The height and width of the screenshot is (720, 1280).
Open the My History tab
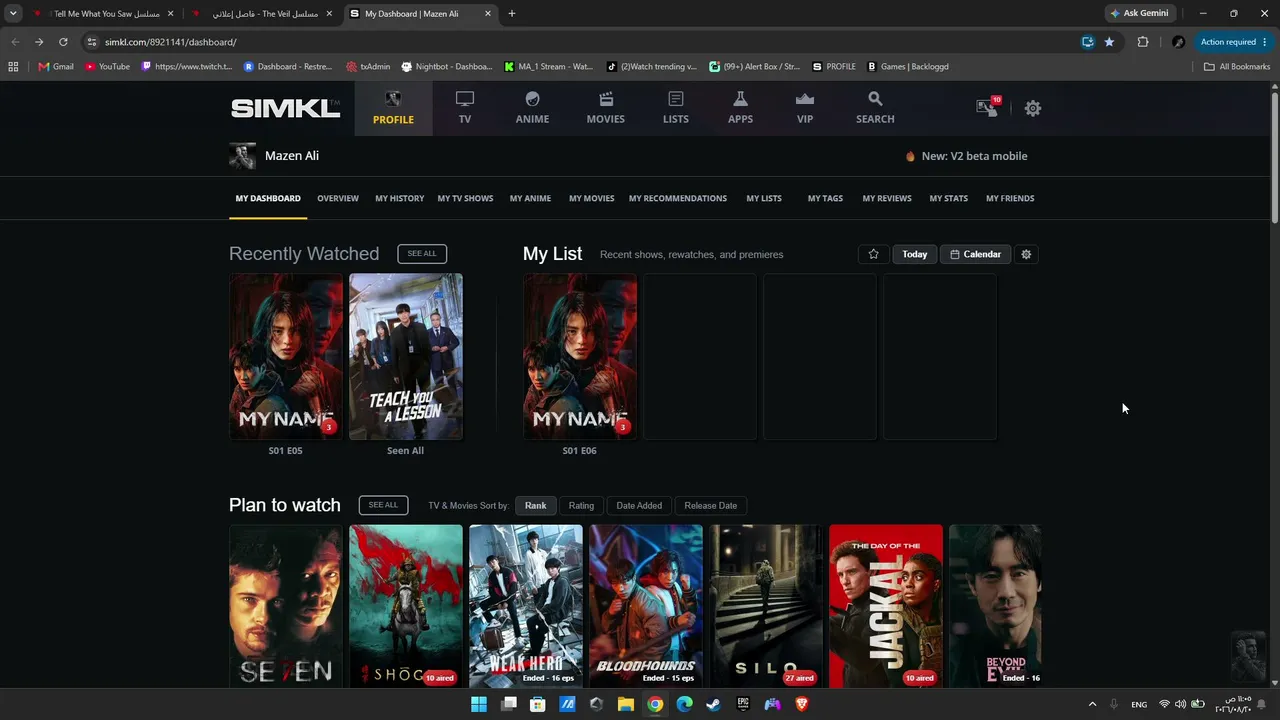[x=400, y=198]
